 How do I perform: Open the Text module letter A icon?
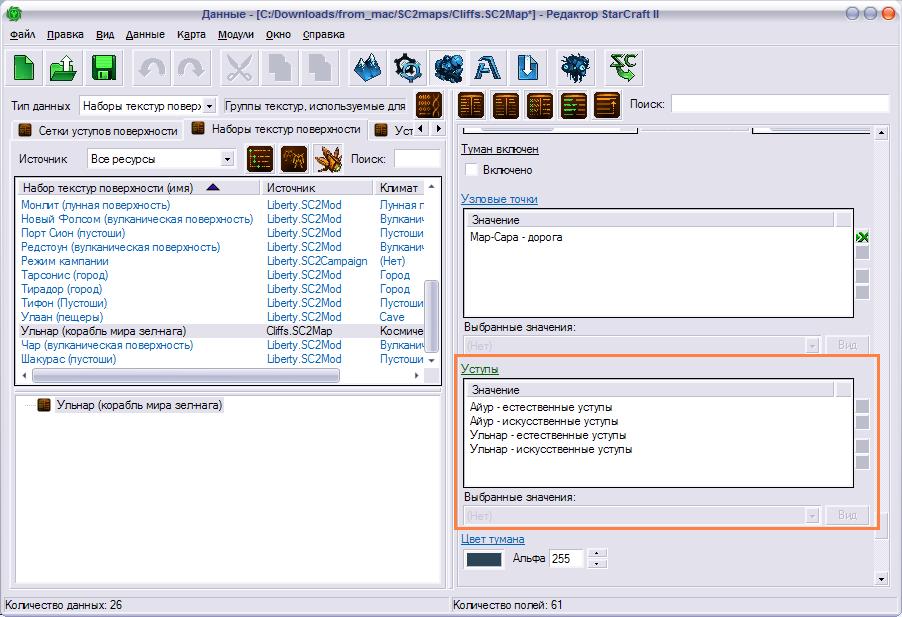[x=488, y=68]
